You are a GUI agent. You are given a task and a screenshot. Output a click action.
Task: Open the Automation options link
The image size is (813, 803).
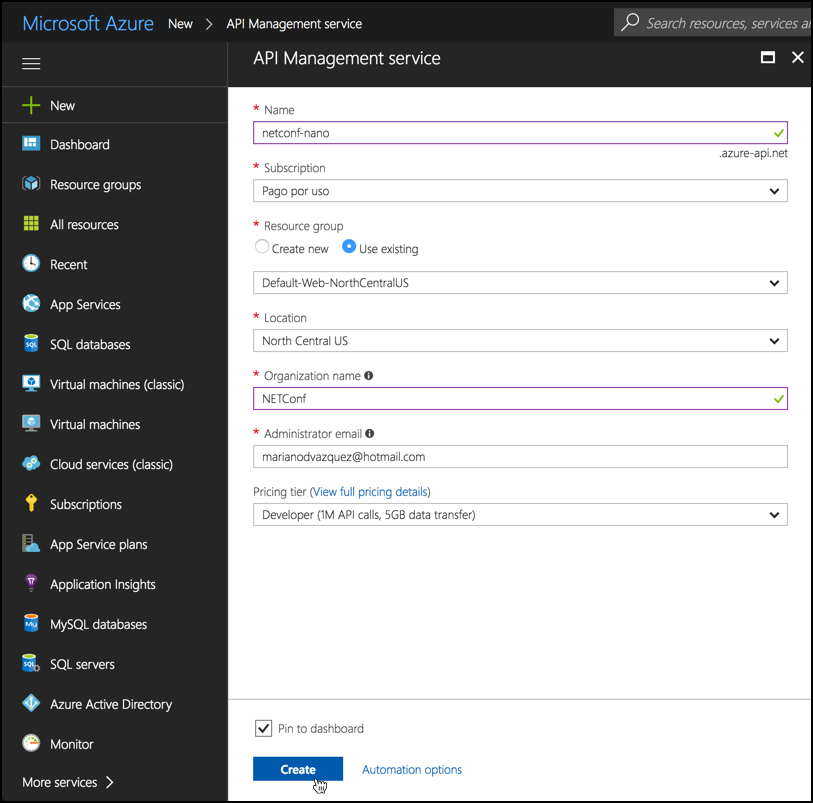pos(412,769)
